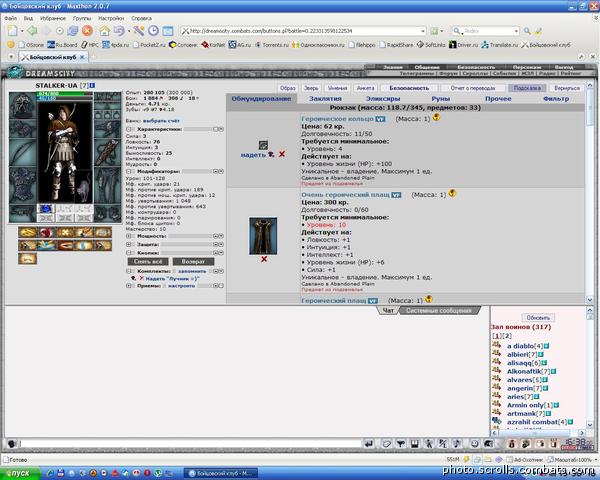600x480 pixels.
Task: Open the Windows Пуск start button
Action: tap(20, 473)
